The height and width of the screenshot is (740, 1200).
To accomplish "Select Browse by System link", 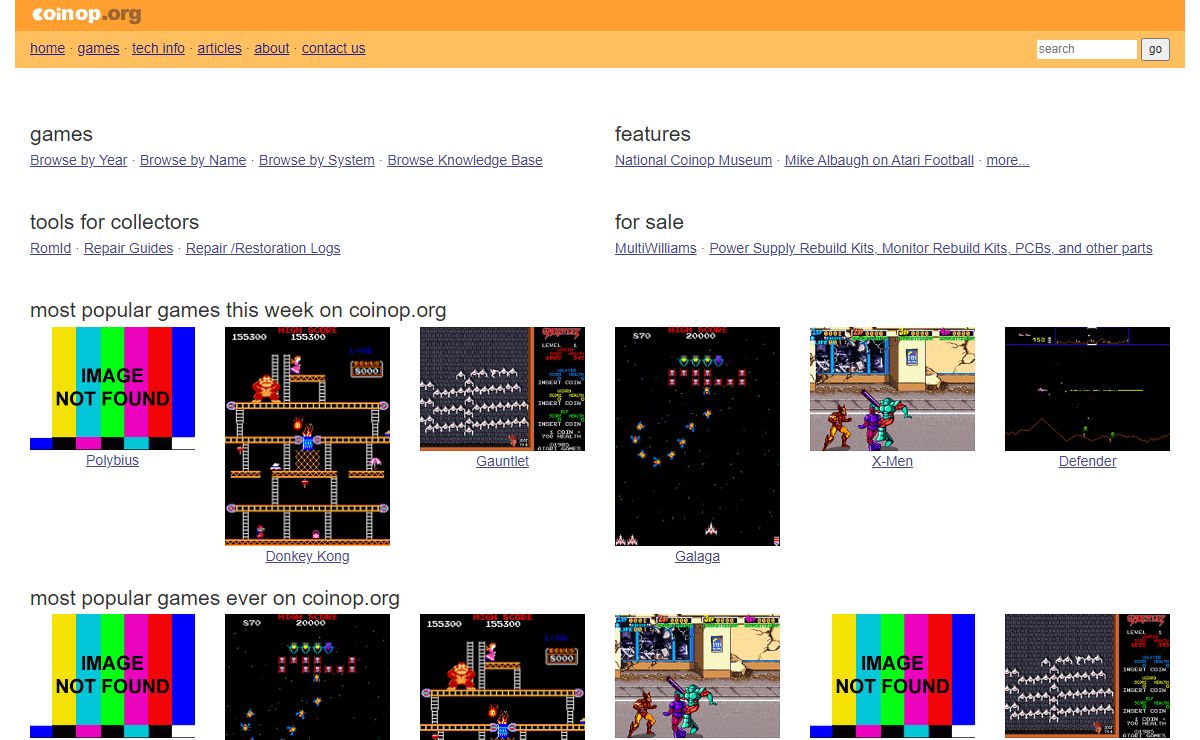I will [x=316, y=160].
